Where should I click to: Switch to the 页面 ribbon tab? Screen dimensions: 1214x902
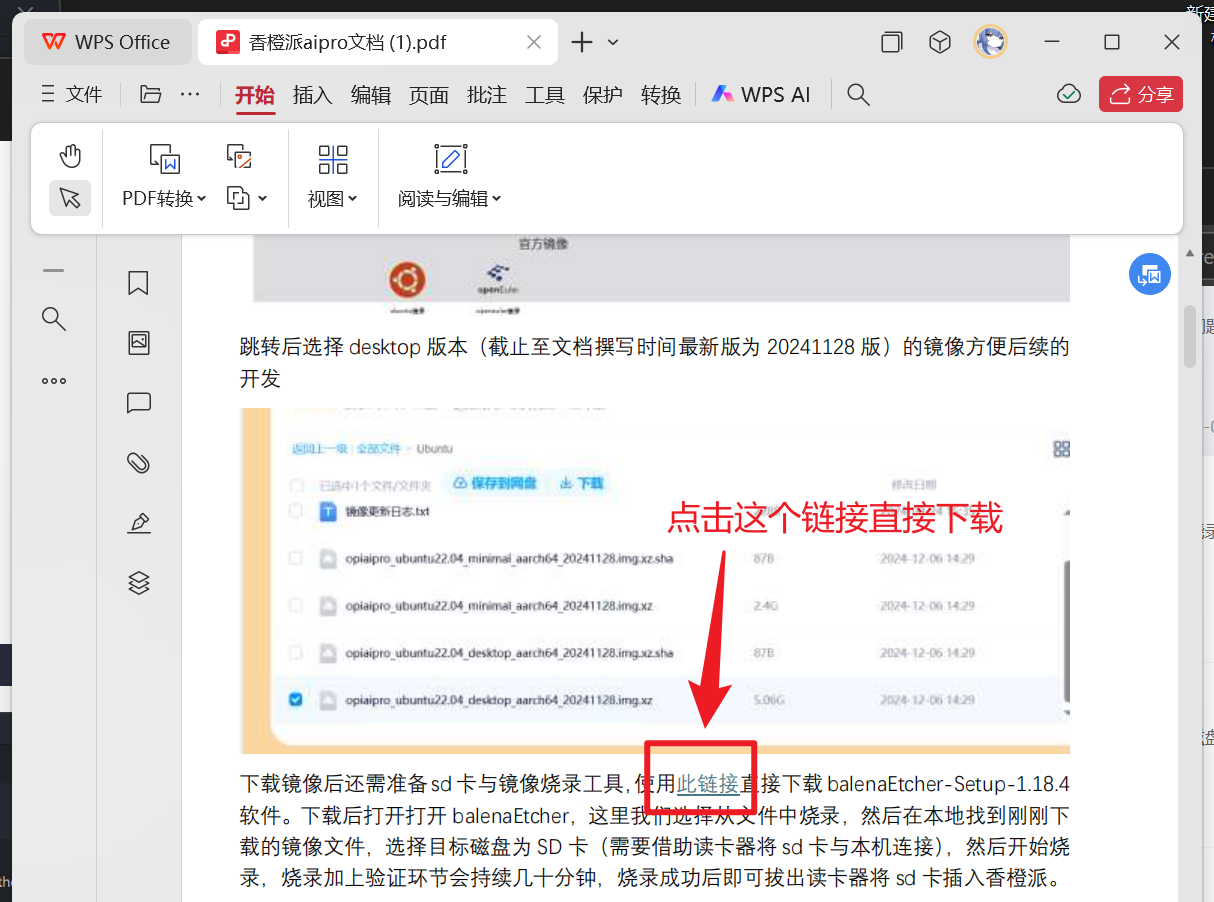coord(429,95)
